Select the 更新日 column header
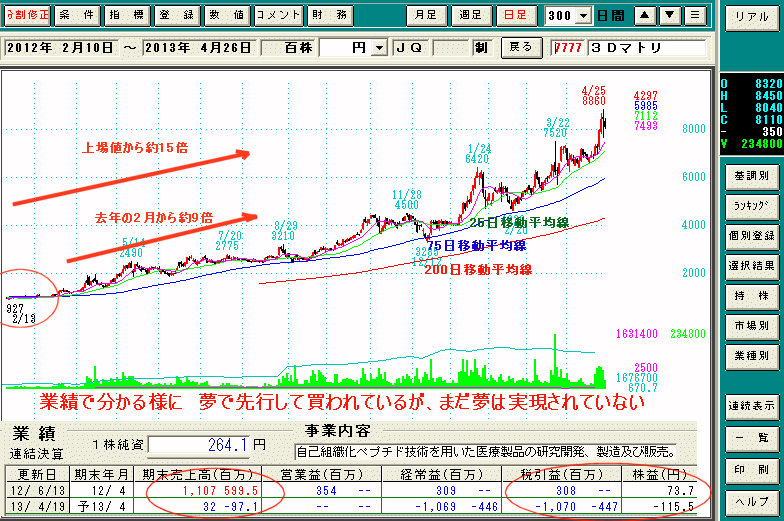 coord(38,474)
